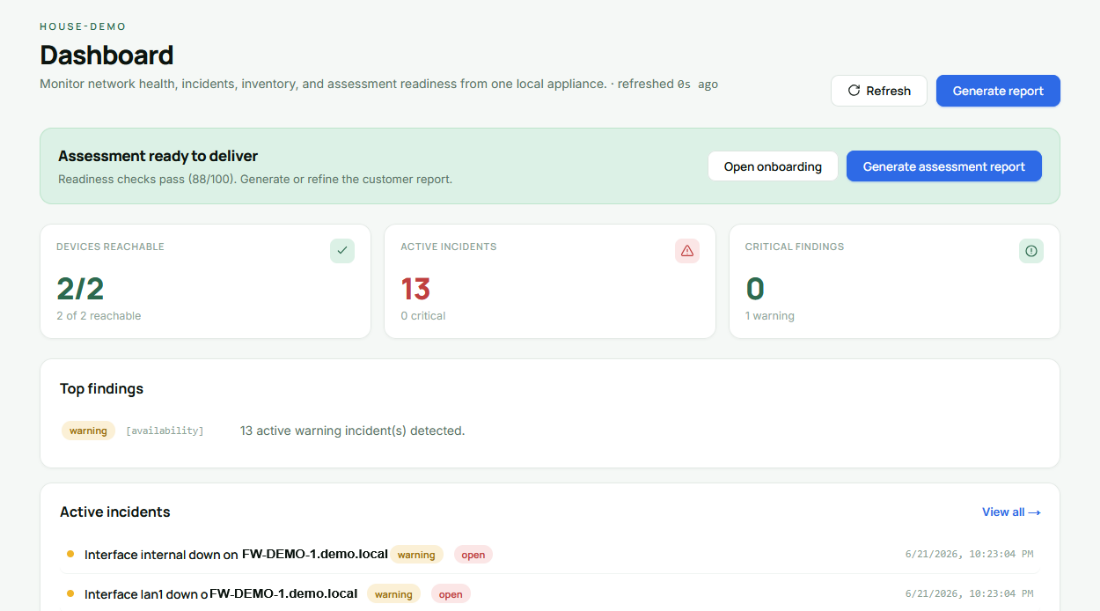Click the warning badge on Interface lan1 incident
Screen dimensions: 1100x611
(394, 594)
